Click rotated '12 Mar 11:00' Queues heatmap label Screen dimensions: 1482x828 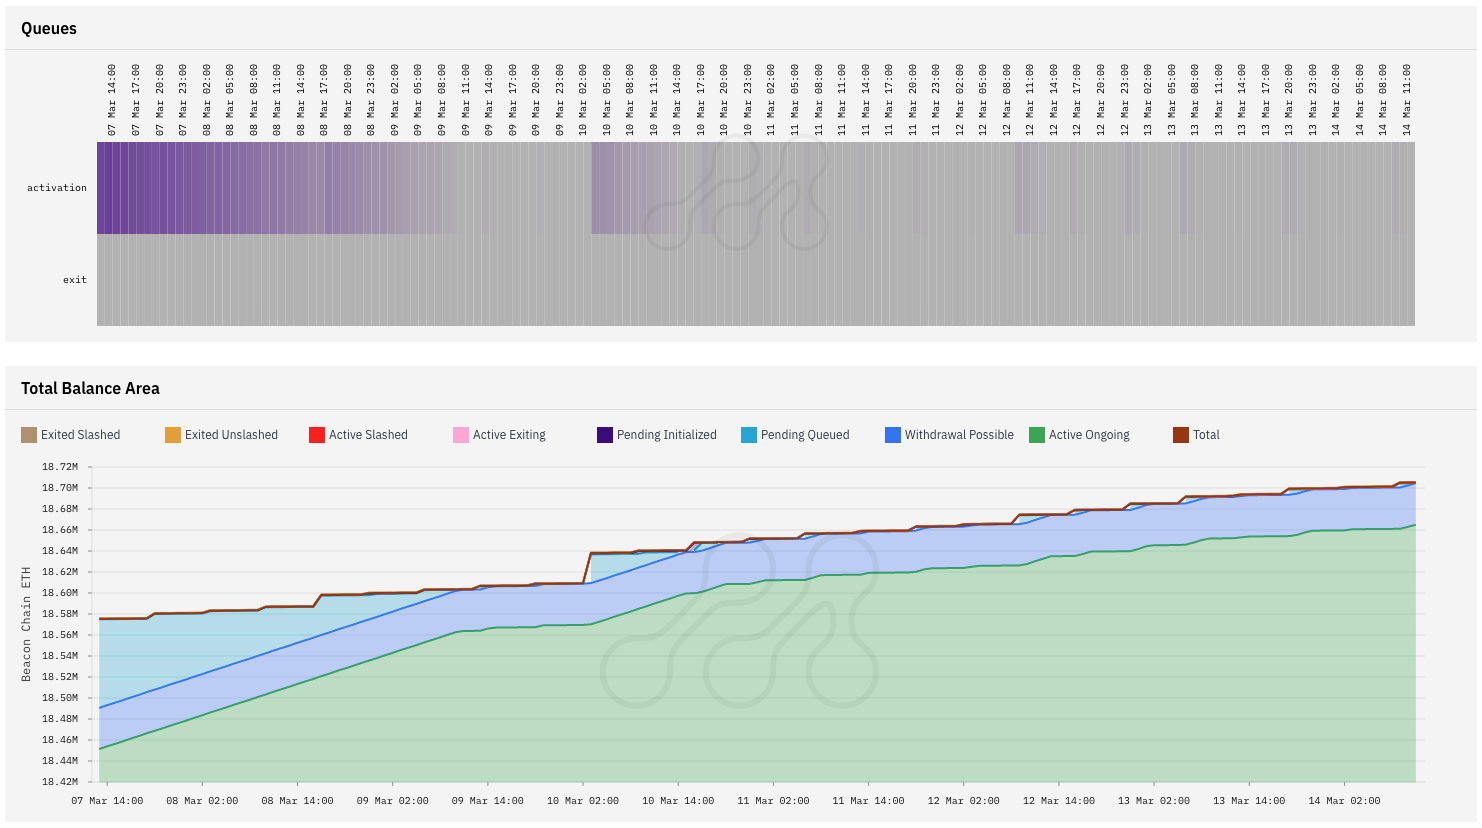1030,100
